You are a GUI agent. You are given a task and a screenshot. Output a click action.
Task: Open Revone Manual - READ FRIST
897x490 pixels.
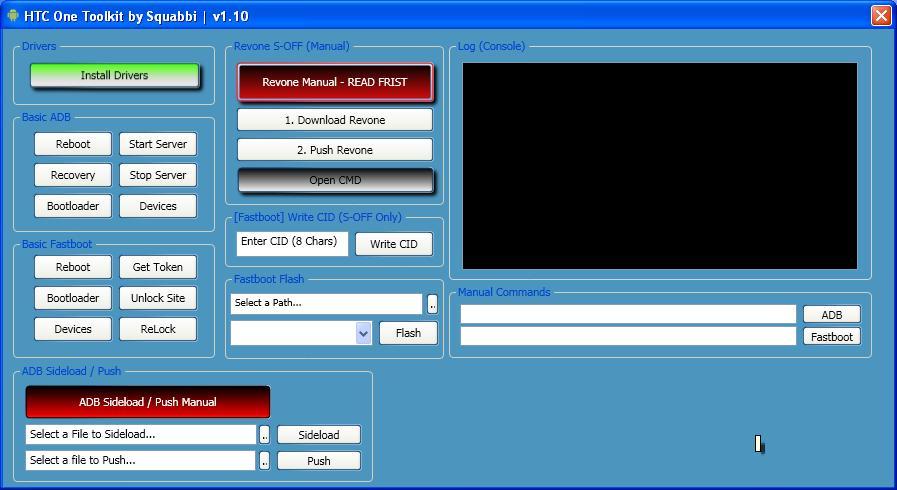click(335, 82)
